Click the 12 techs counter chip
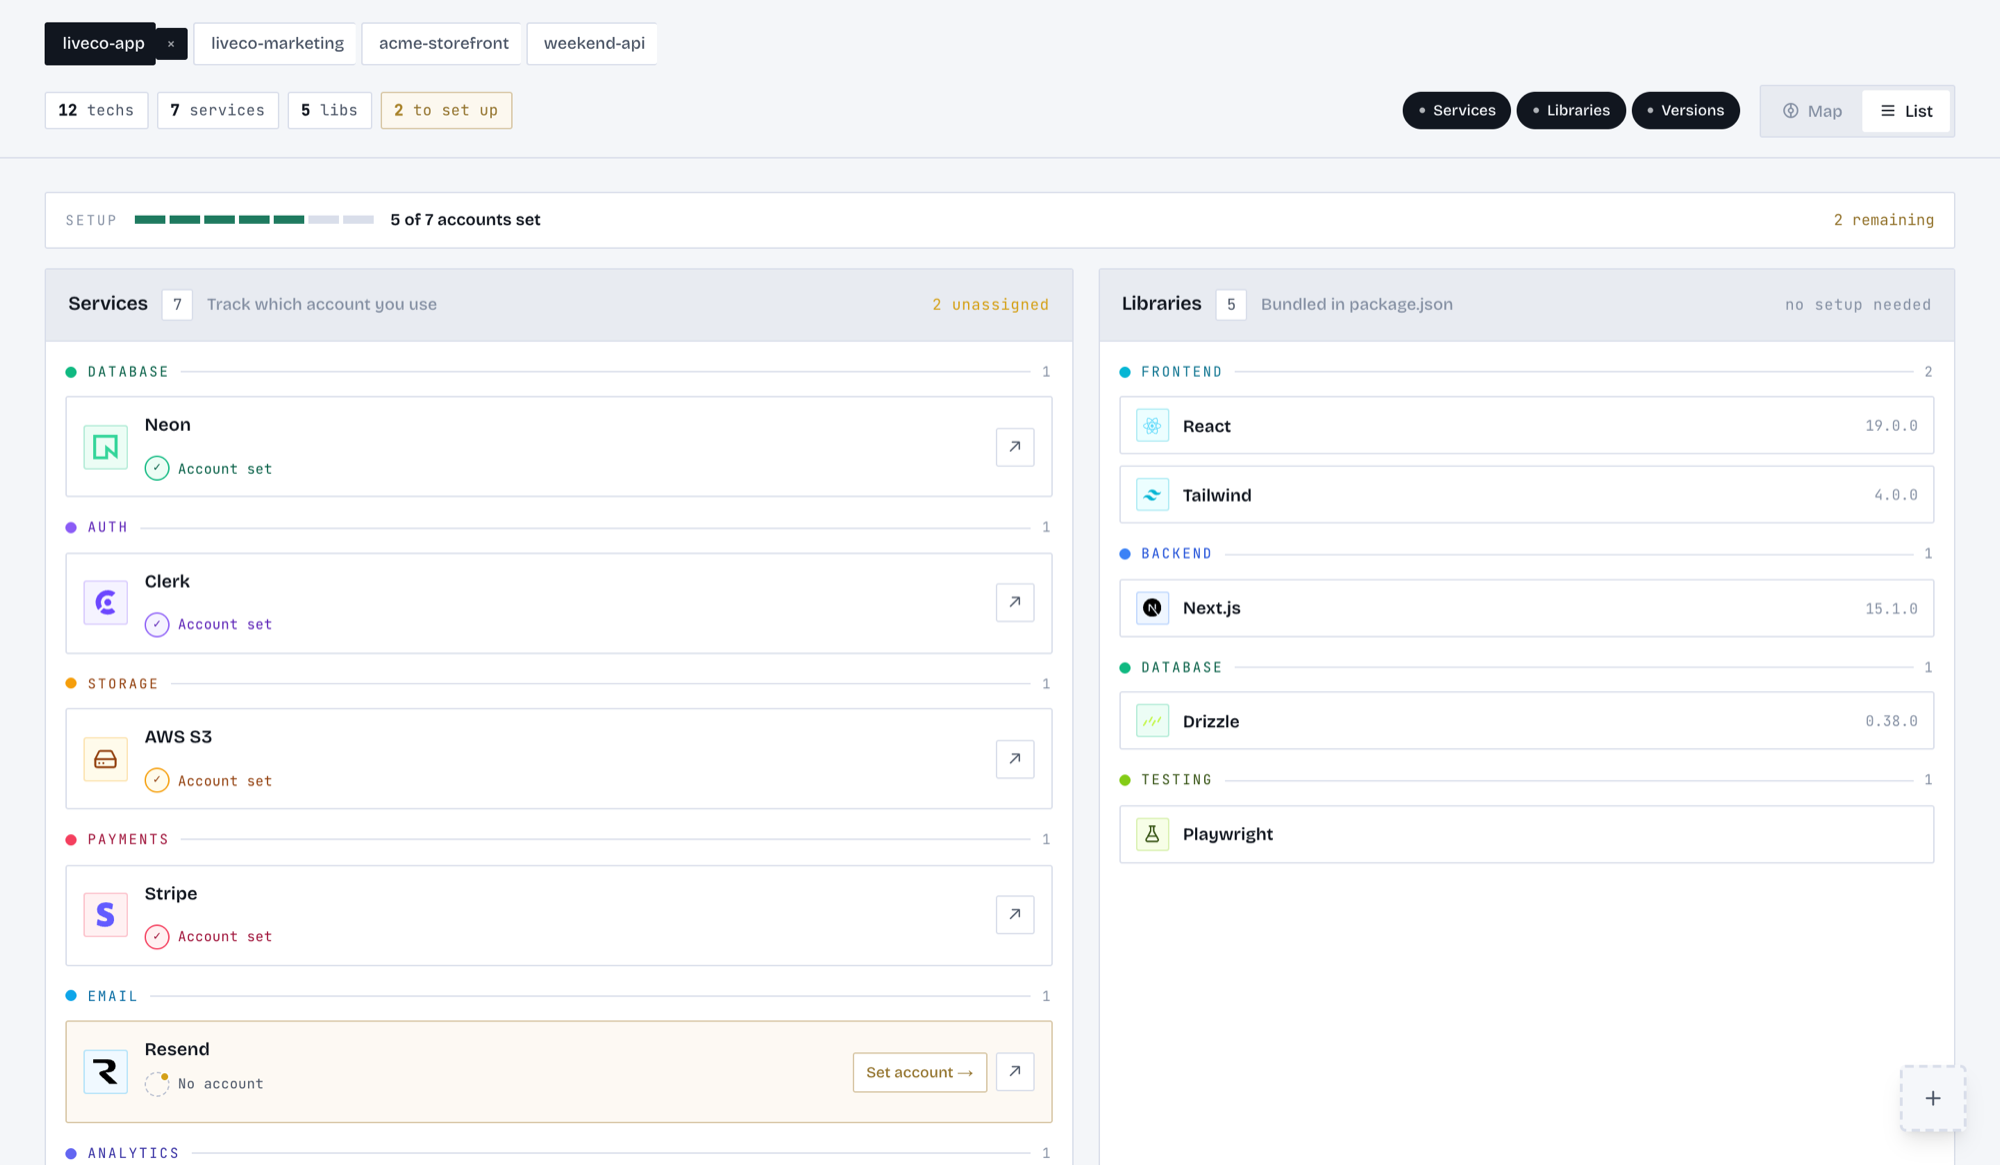 point(96,110)
